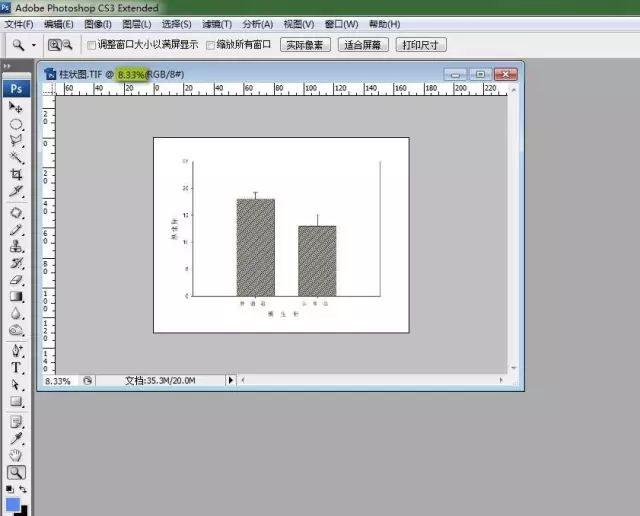Select the Path Selection tool
The width and height of the screenshot is (640, 516).
(x=16, y=385)
